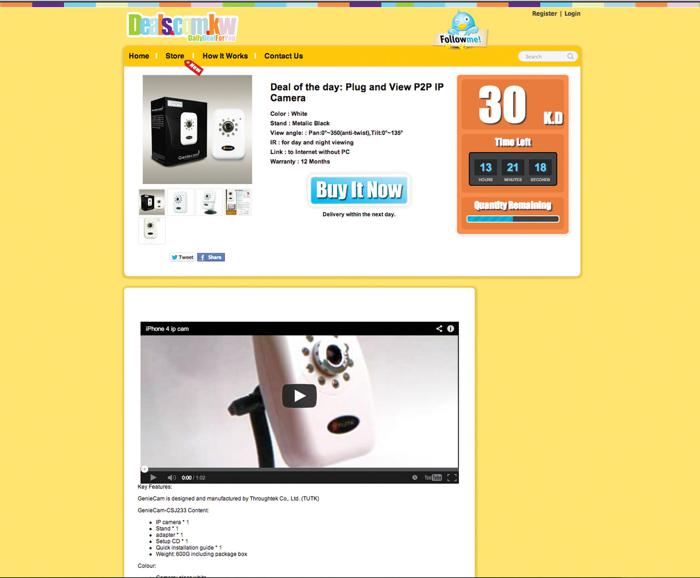Click the hours countdown value 13

(486, 167)
